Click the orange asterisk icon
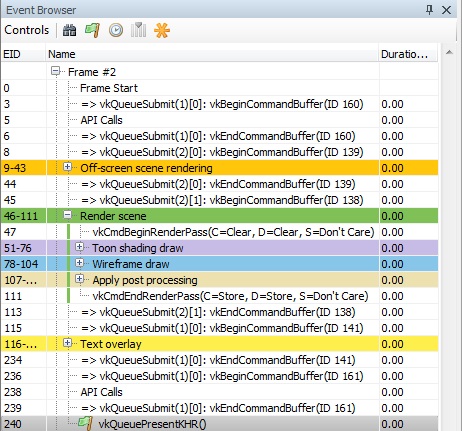This screenshot has height=431, width=462. pos(162,30)
